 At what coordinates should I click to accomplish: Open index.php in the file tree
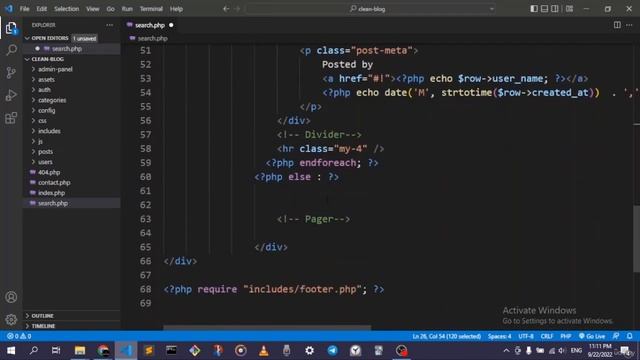(x=51, y=193)
